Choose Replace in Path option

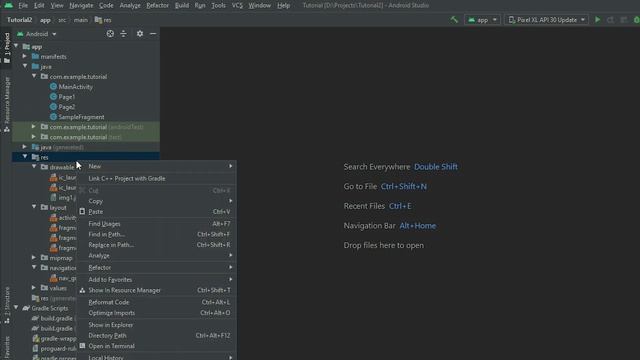tap(157, 245)
